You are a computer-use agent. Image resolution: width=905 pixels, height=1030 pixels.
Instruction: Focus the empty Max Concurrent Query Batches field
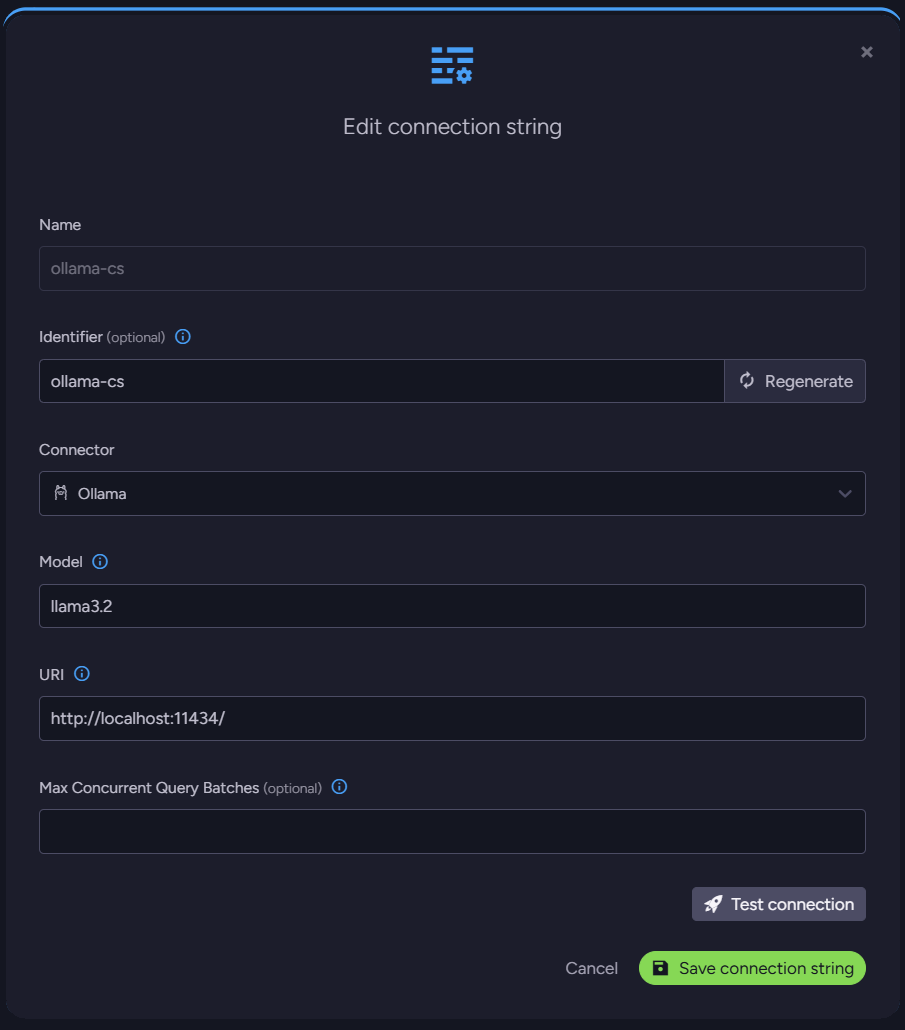click(x=452, y=831)
